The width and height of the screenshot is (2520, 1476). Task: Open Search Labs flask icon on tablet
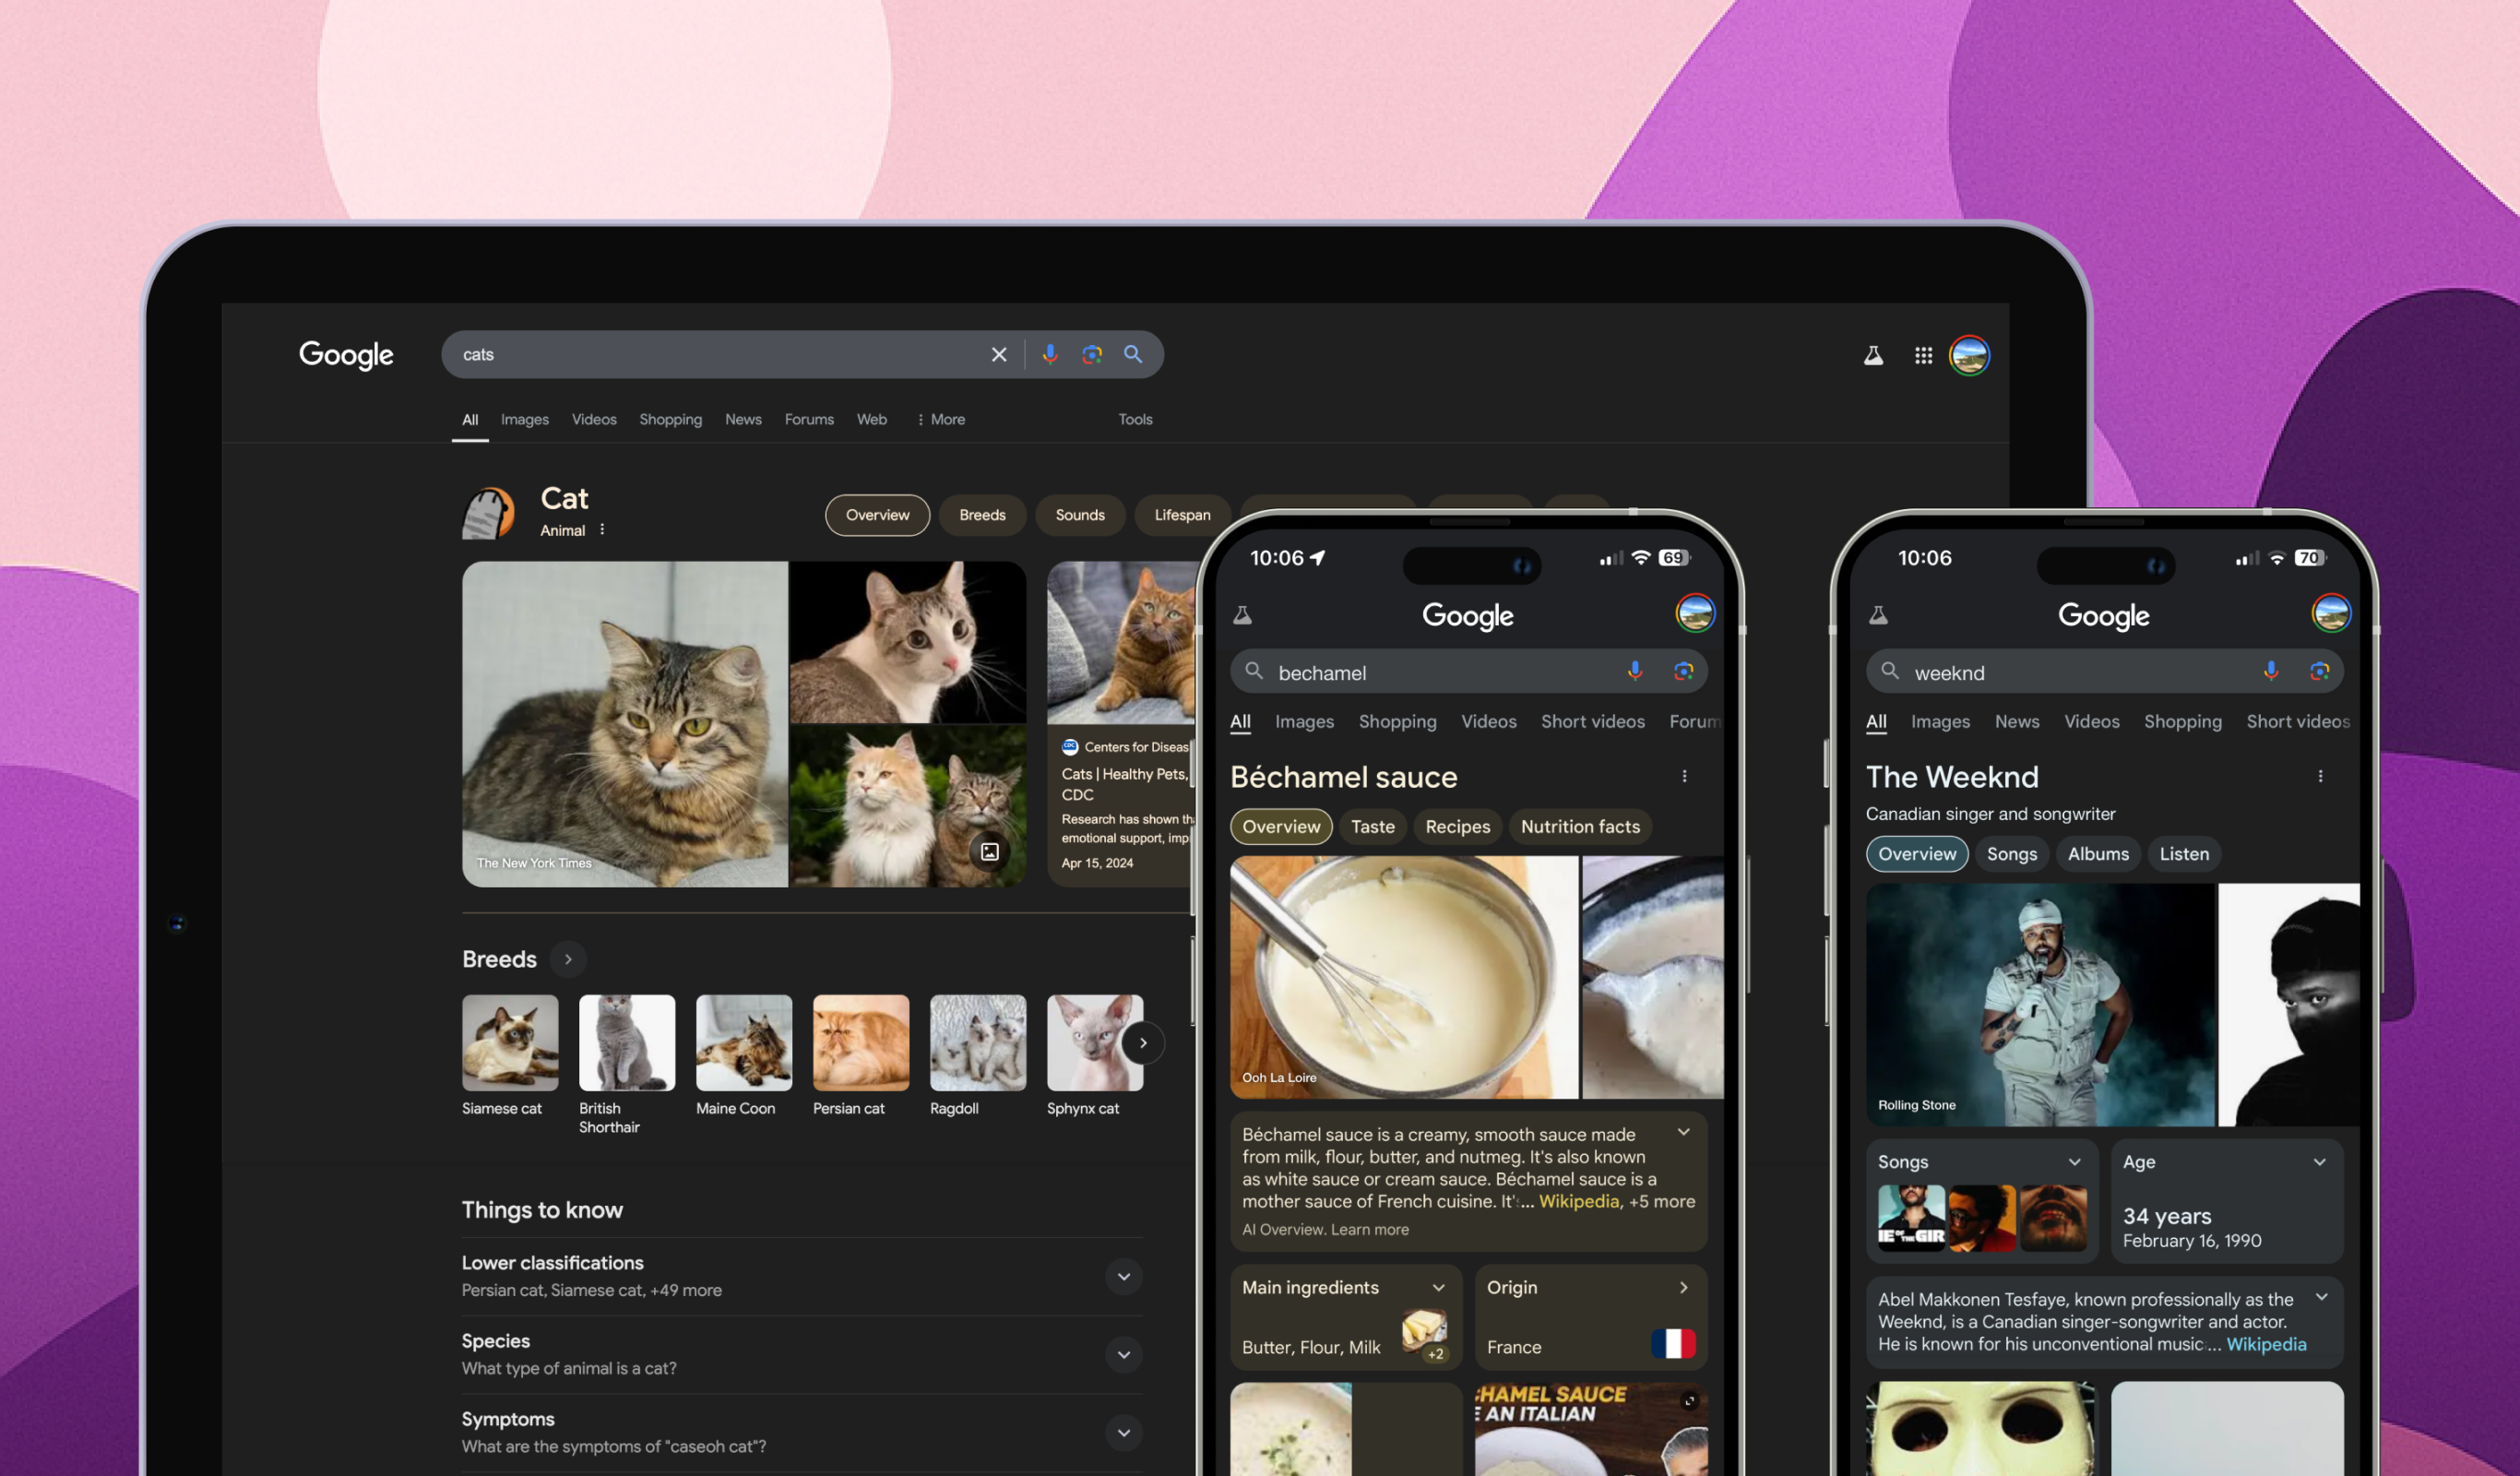click(x=1873, y=356)
